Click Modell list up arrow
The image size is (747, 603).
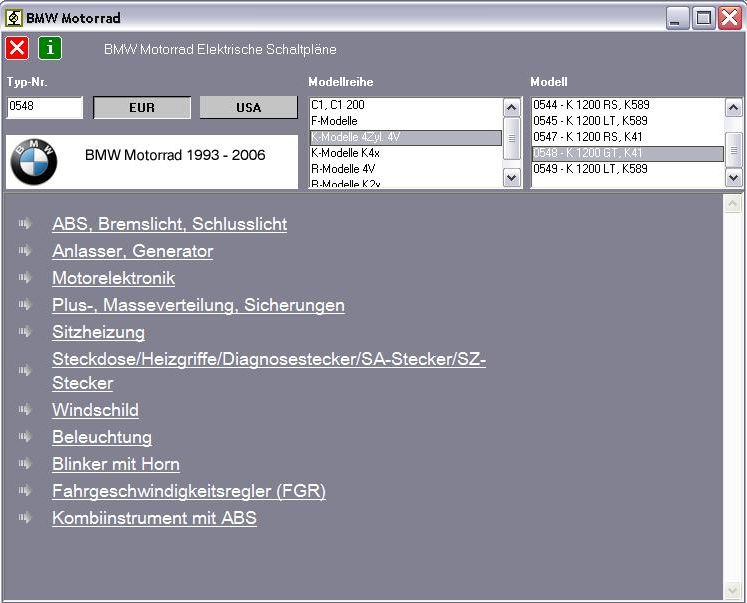[733, 108]
